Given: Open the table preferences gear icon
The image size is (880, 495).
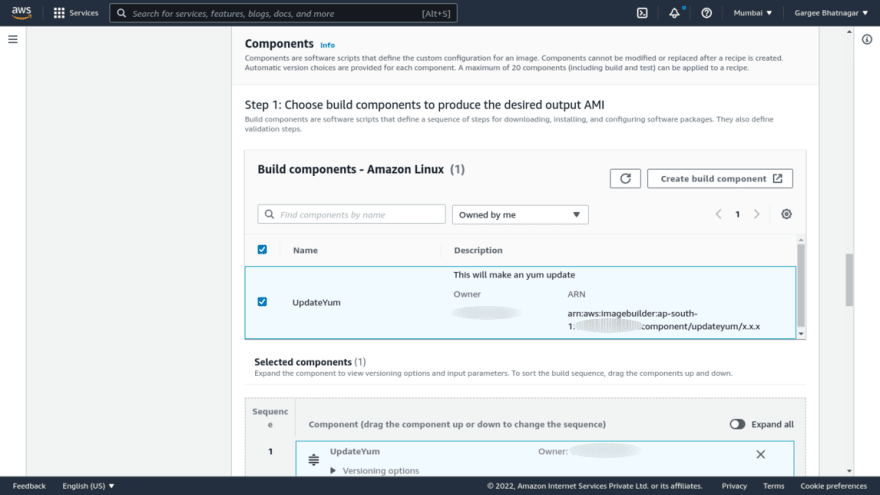Looking at the screenshot, I should coord(786,214).
